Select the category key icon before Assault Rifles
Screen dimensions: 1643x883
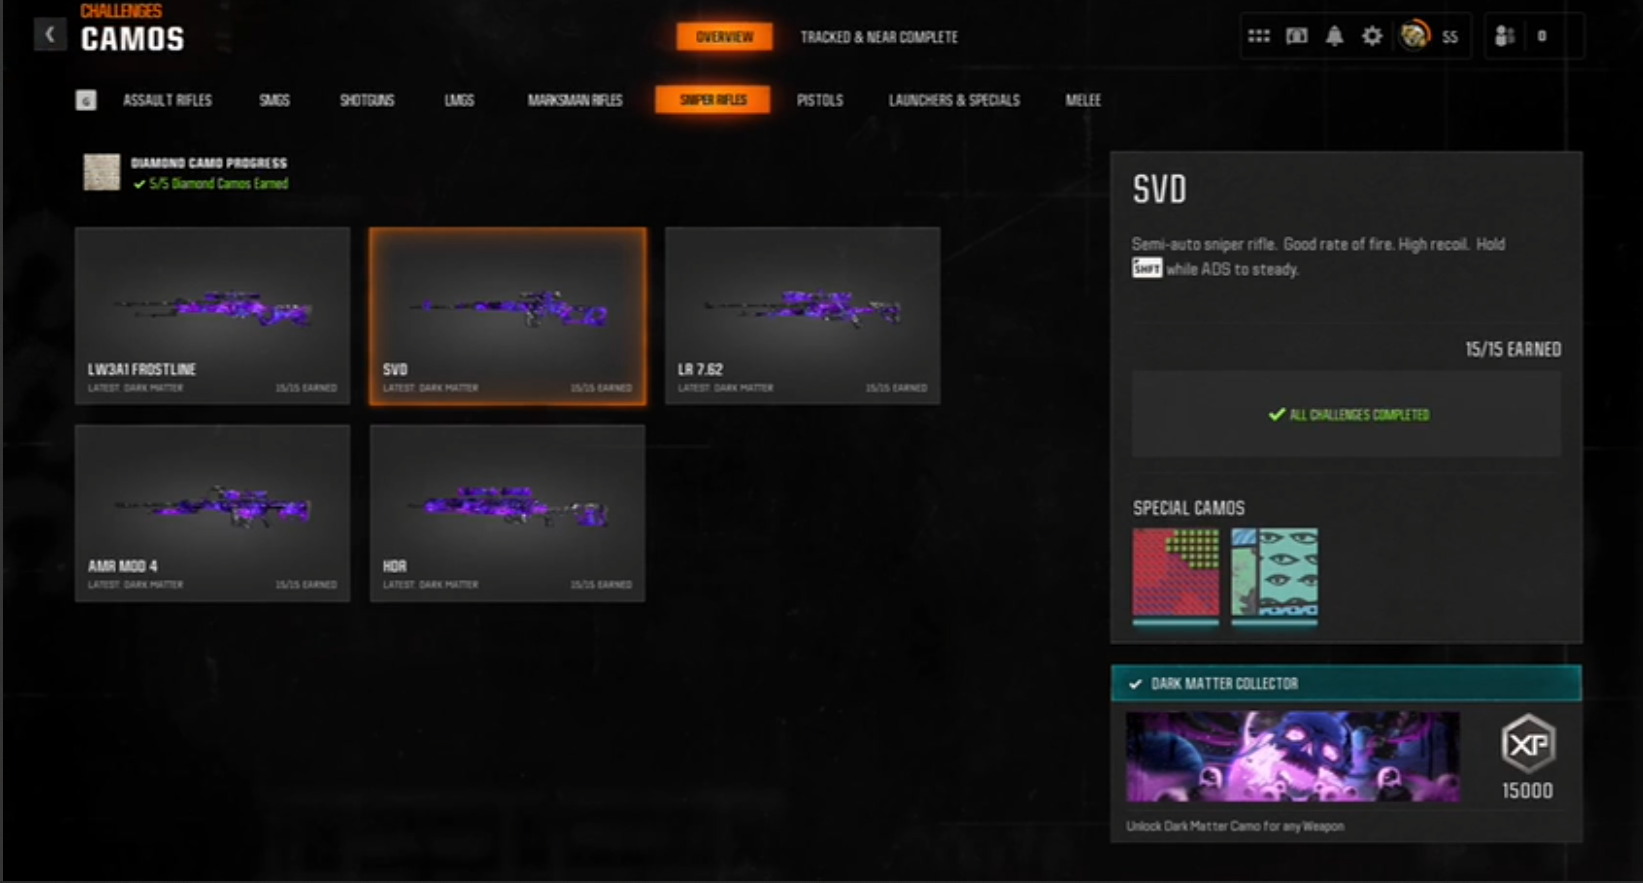coord(86,100)
